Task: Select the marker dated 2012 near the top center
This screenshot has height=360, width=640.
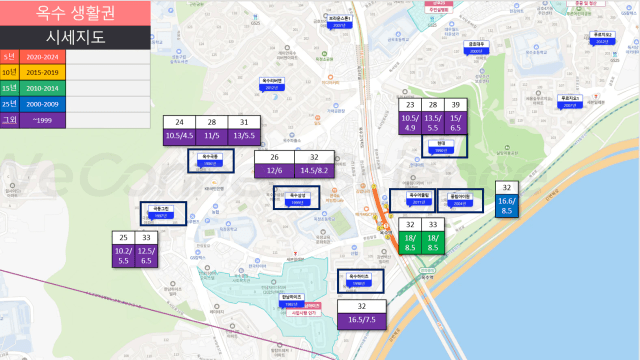Action: pyautogui.click(x=271, y=84)
